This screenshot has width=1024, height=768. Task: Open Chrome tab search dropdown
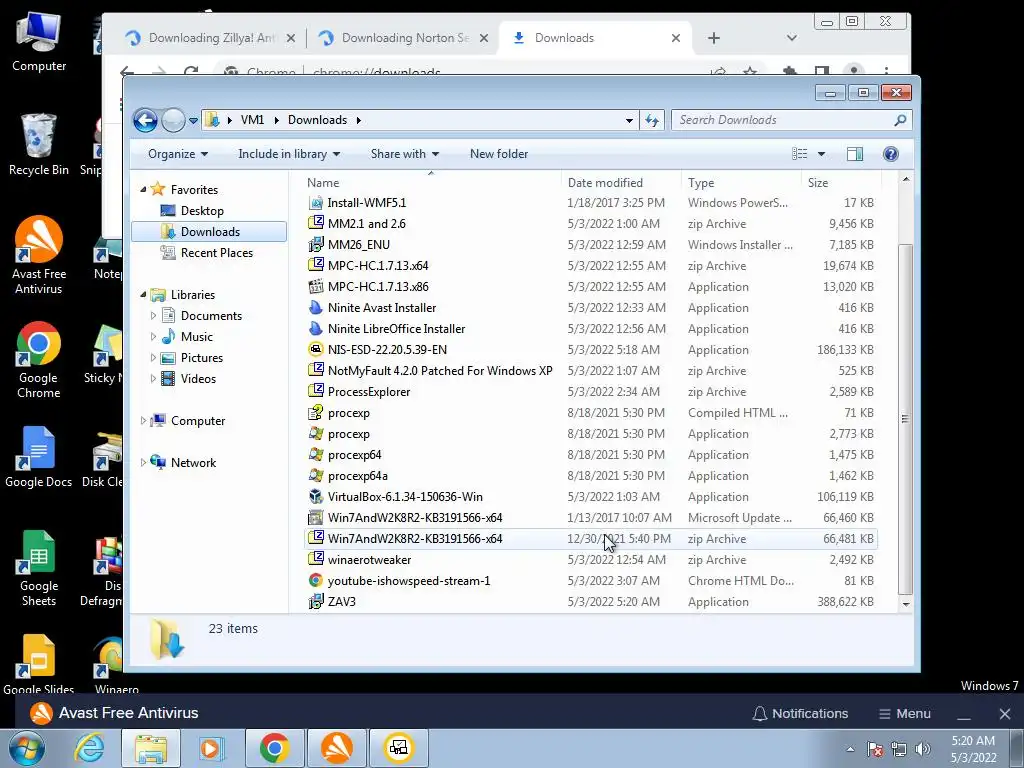coord(792,38)
